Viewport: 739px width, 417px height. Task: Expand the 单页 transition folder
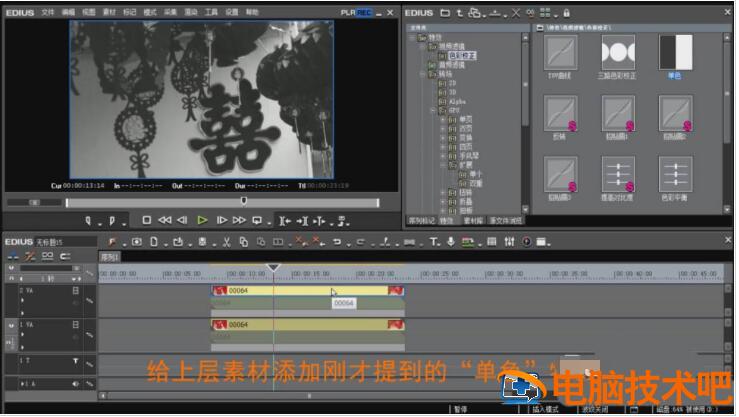[443, 120]
